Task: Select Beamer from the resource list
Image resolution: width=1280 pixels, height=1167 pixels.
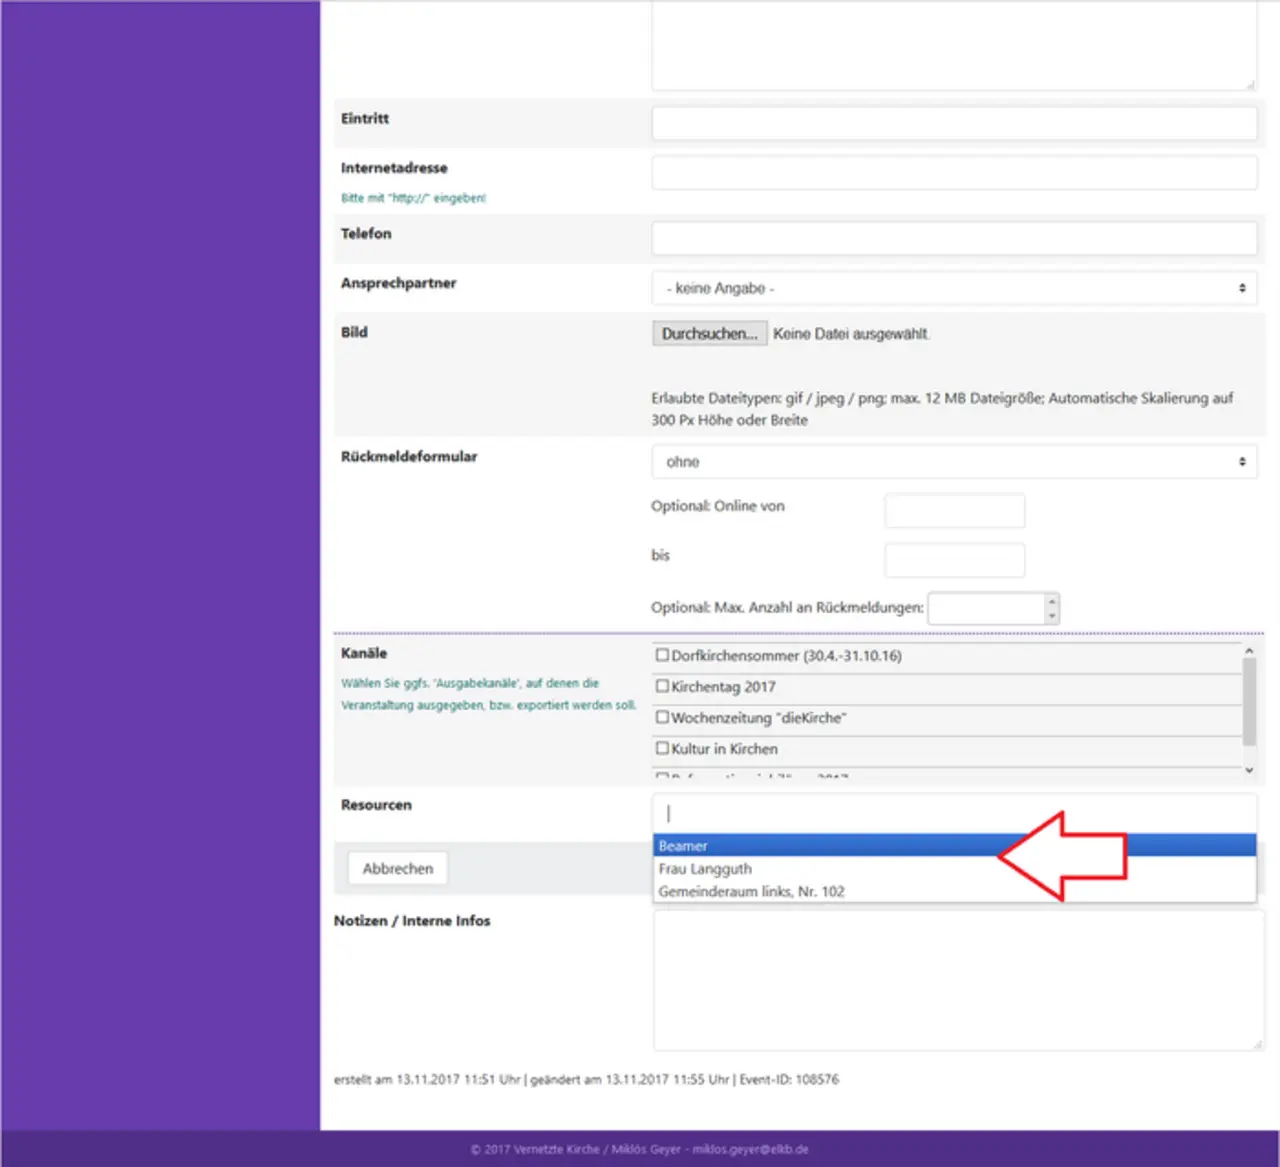Action: [x=954, y=846]
